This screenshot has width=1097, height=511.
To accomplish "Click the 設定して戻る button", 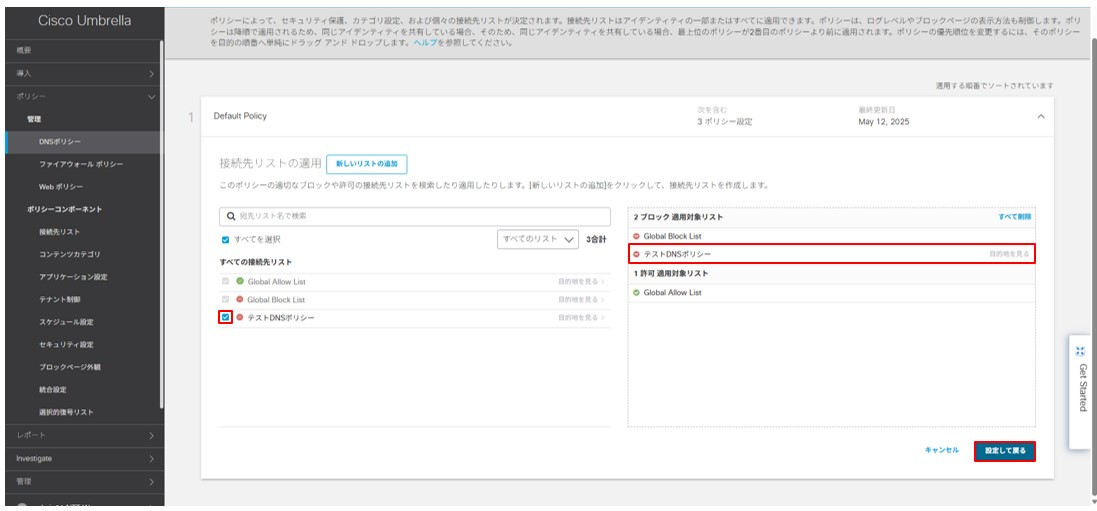I will pos(1005,451).
